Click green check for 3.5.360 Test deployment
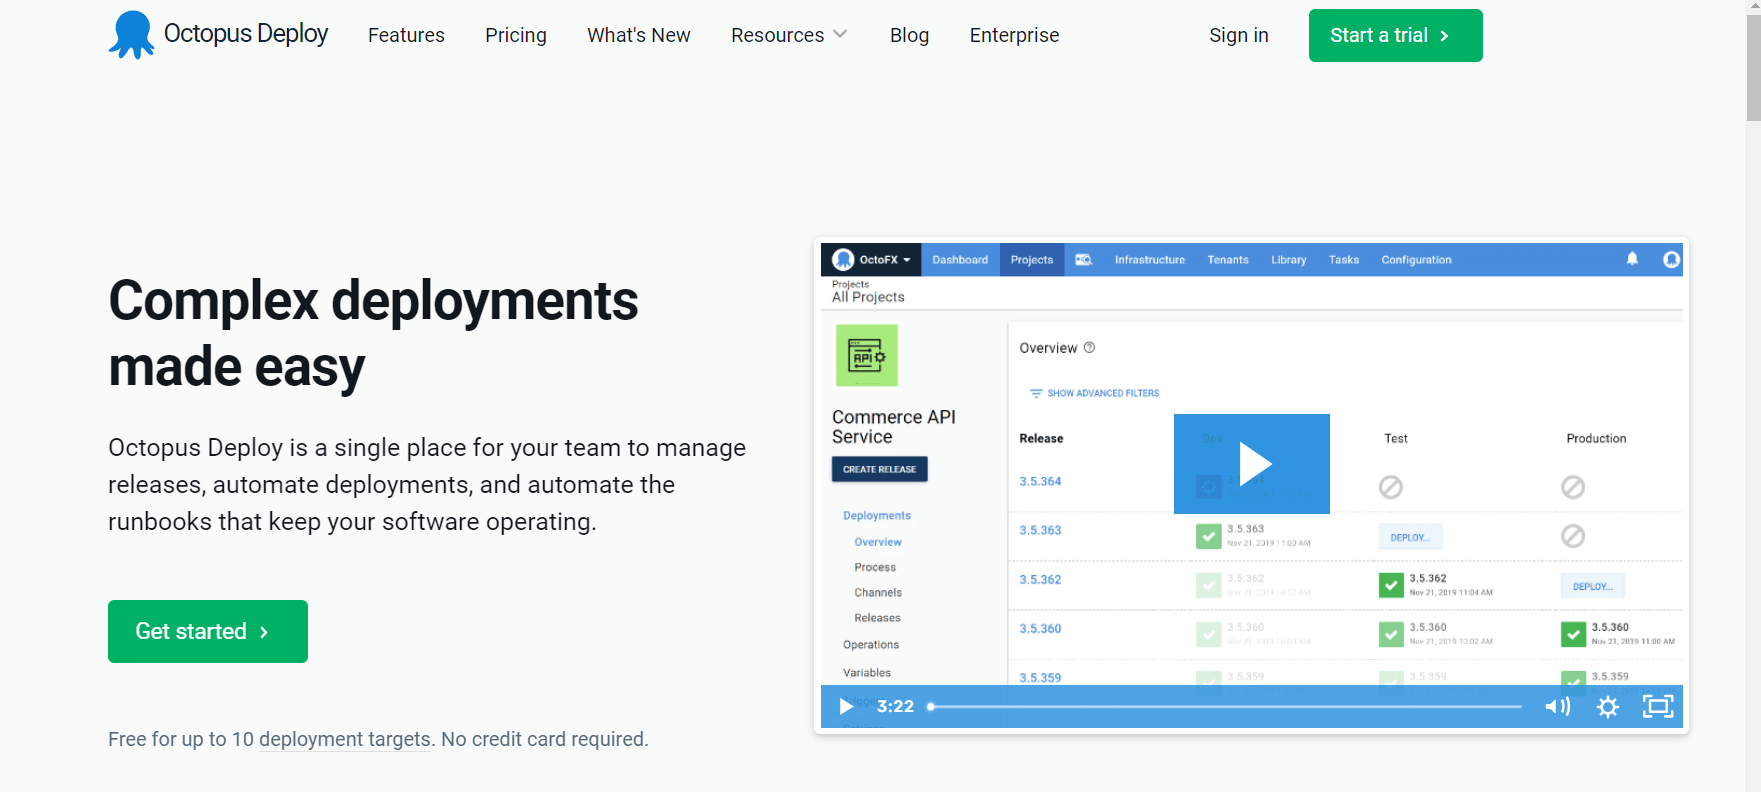Screen dimensions: 1761x792 [1391, 634]
